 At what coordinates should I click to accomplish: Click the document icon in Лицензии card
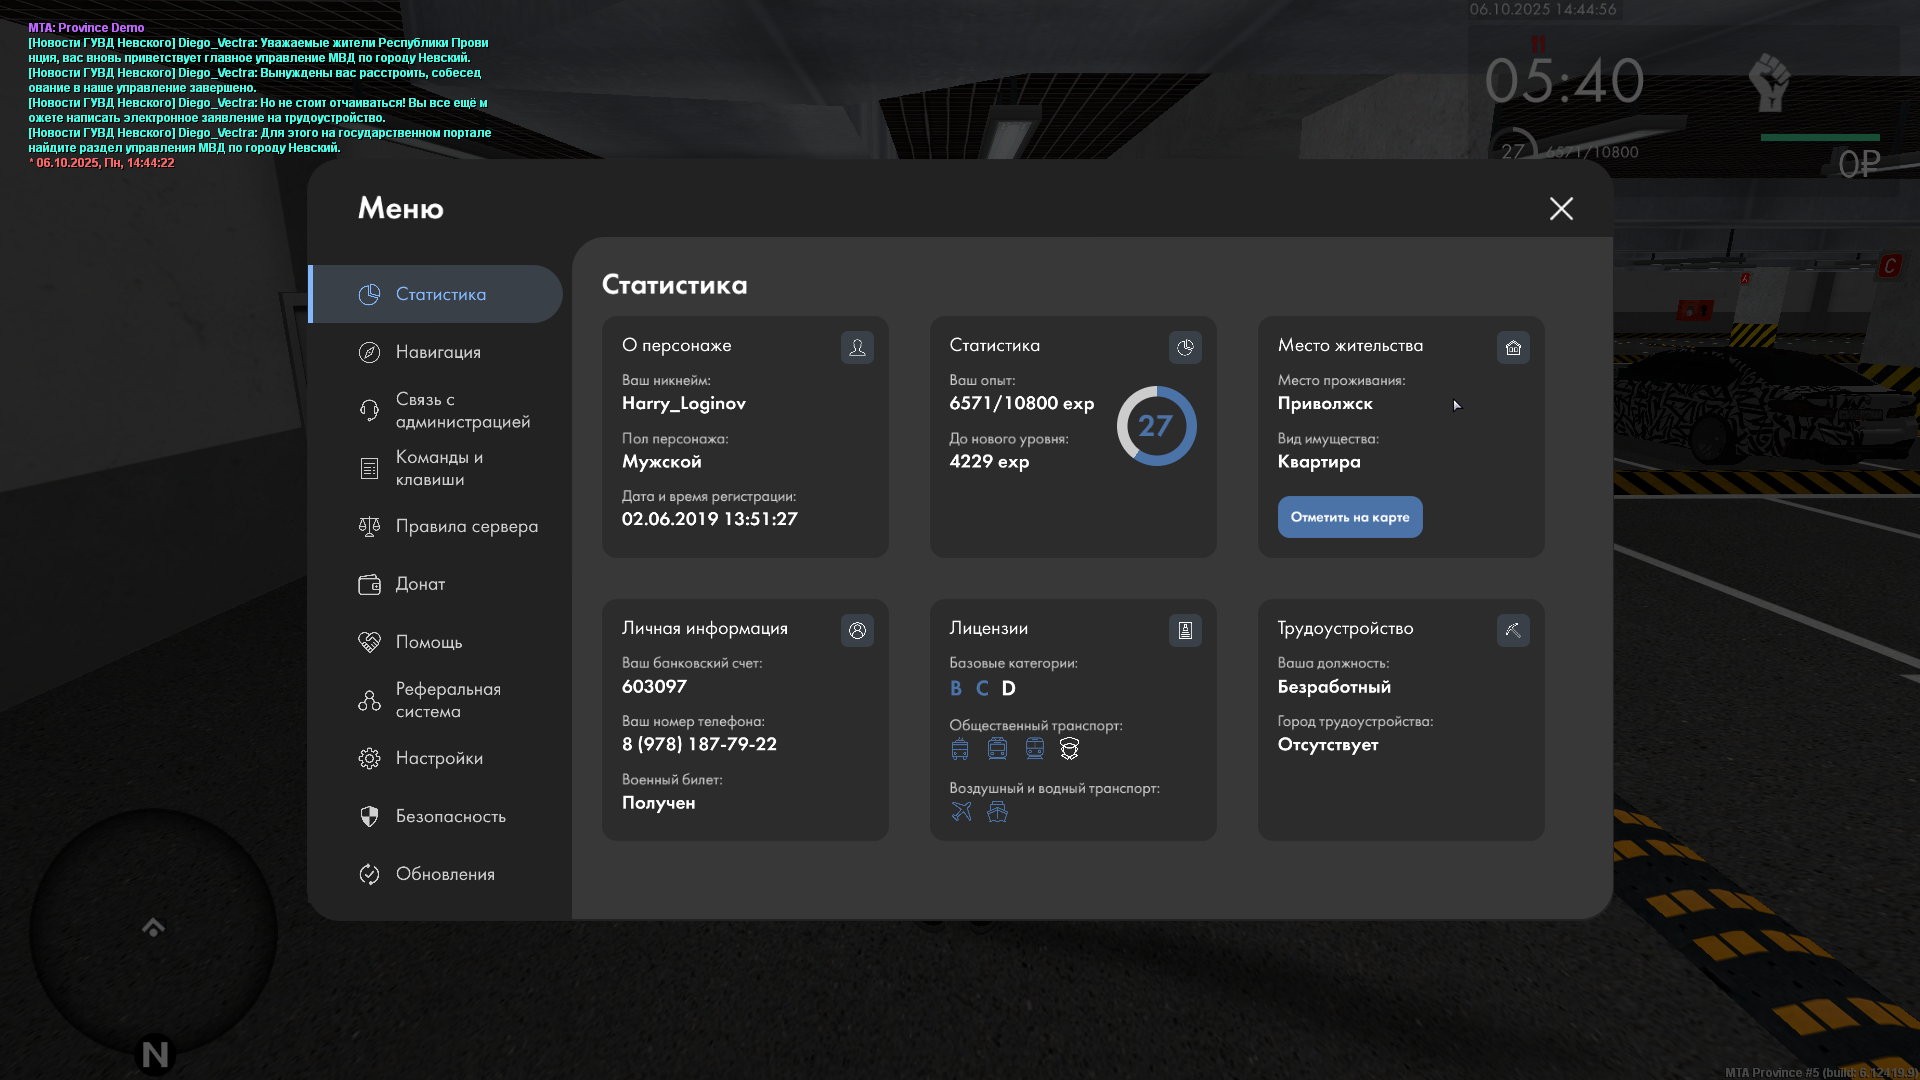1185,630
